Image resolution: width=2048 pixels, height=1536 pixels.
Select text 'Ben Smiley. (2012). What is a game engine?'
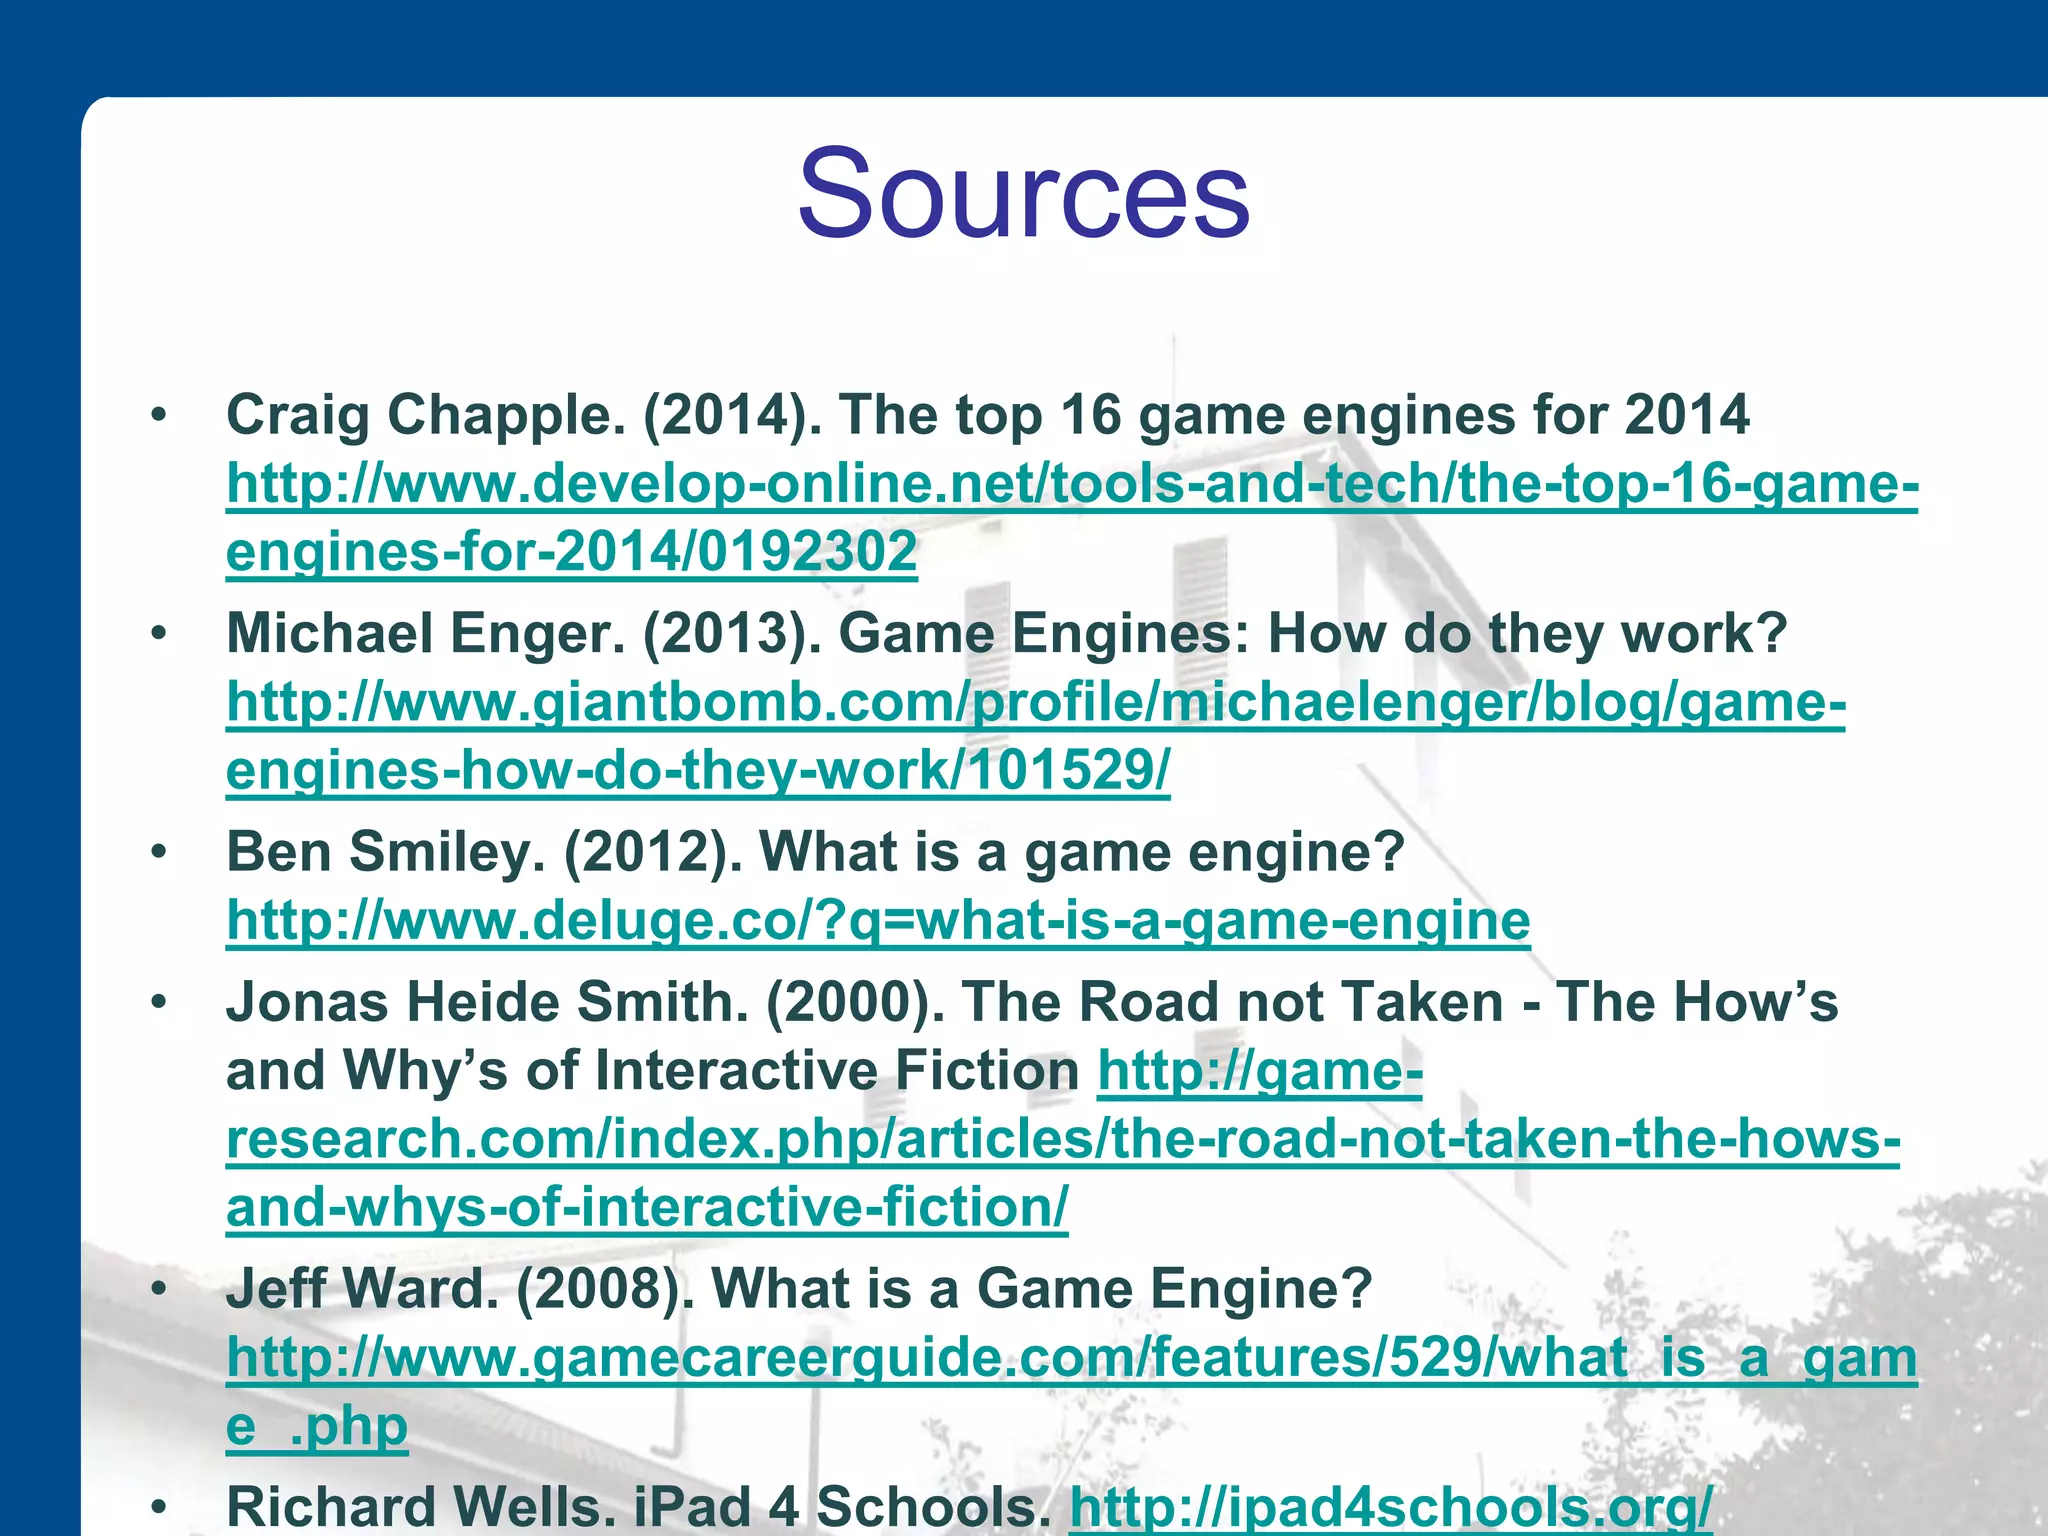[816, 852]
